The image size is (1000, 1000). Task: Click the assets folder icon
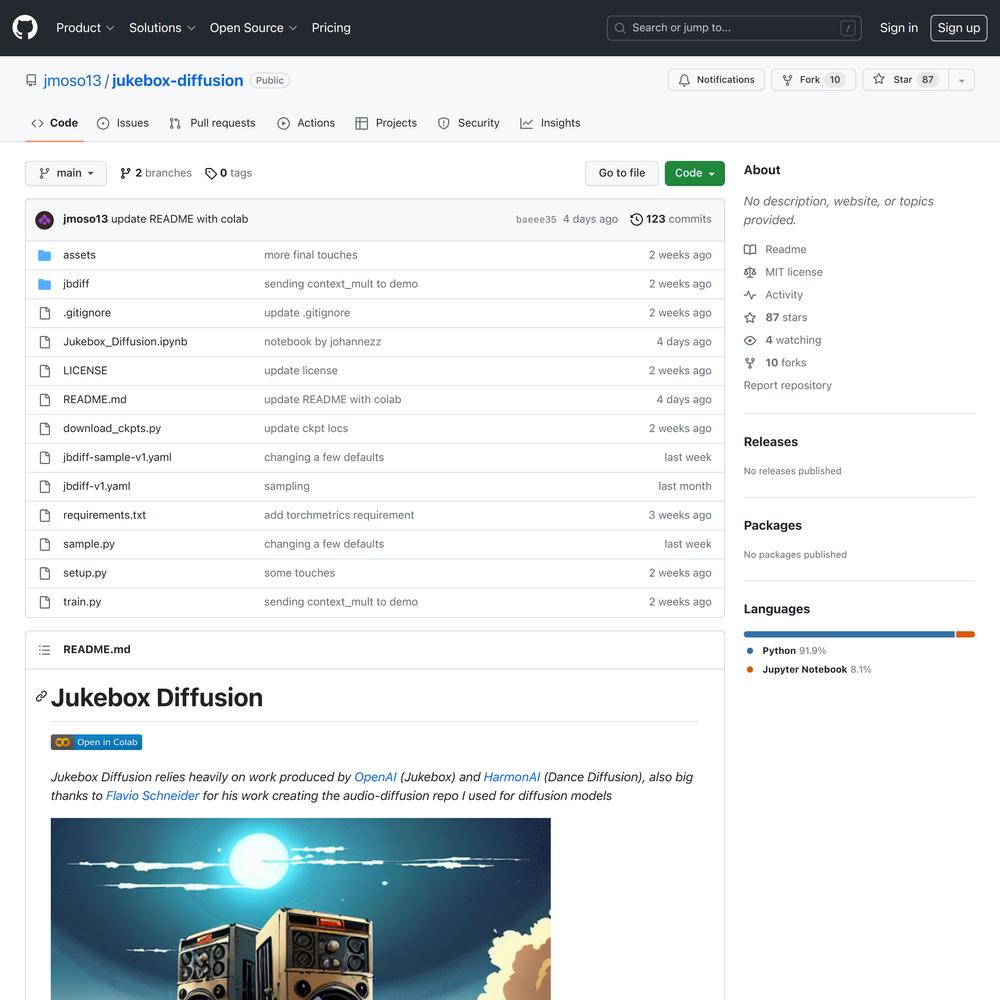(x=44, y=255)
